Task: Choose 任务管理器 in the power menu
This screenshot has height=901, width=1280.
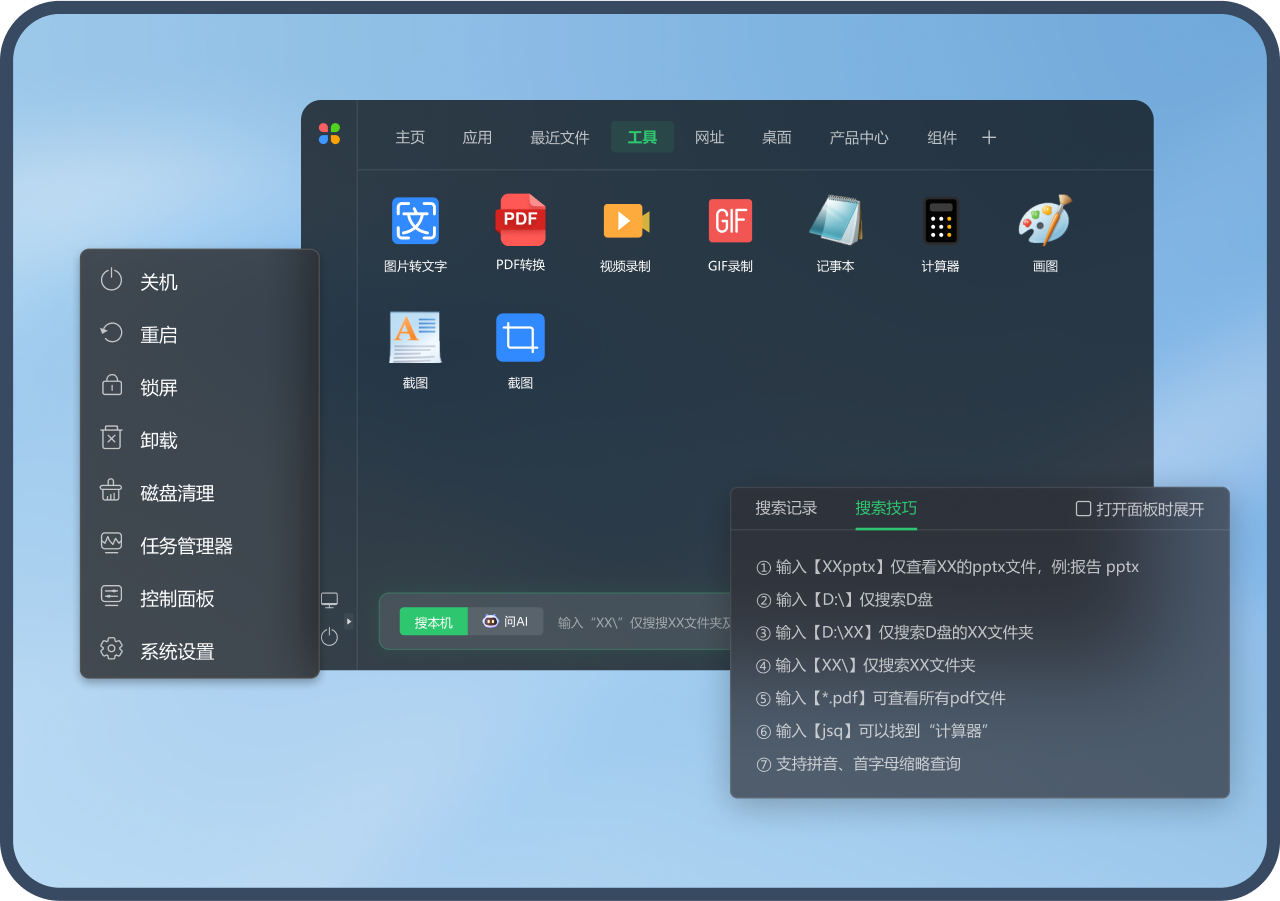Action: pos(186,546)
